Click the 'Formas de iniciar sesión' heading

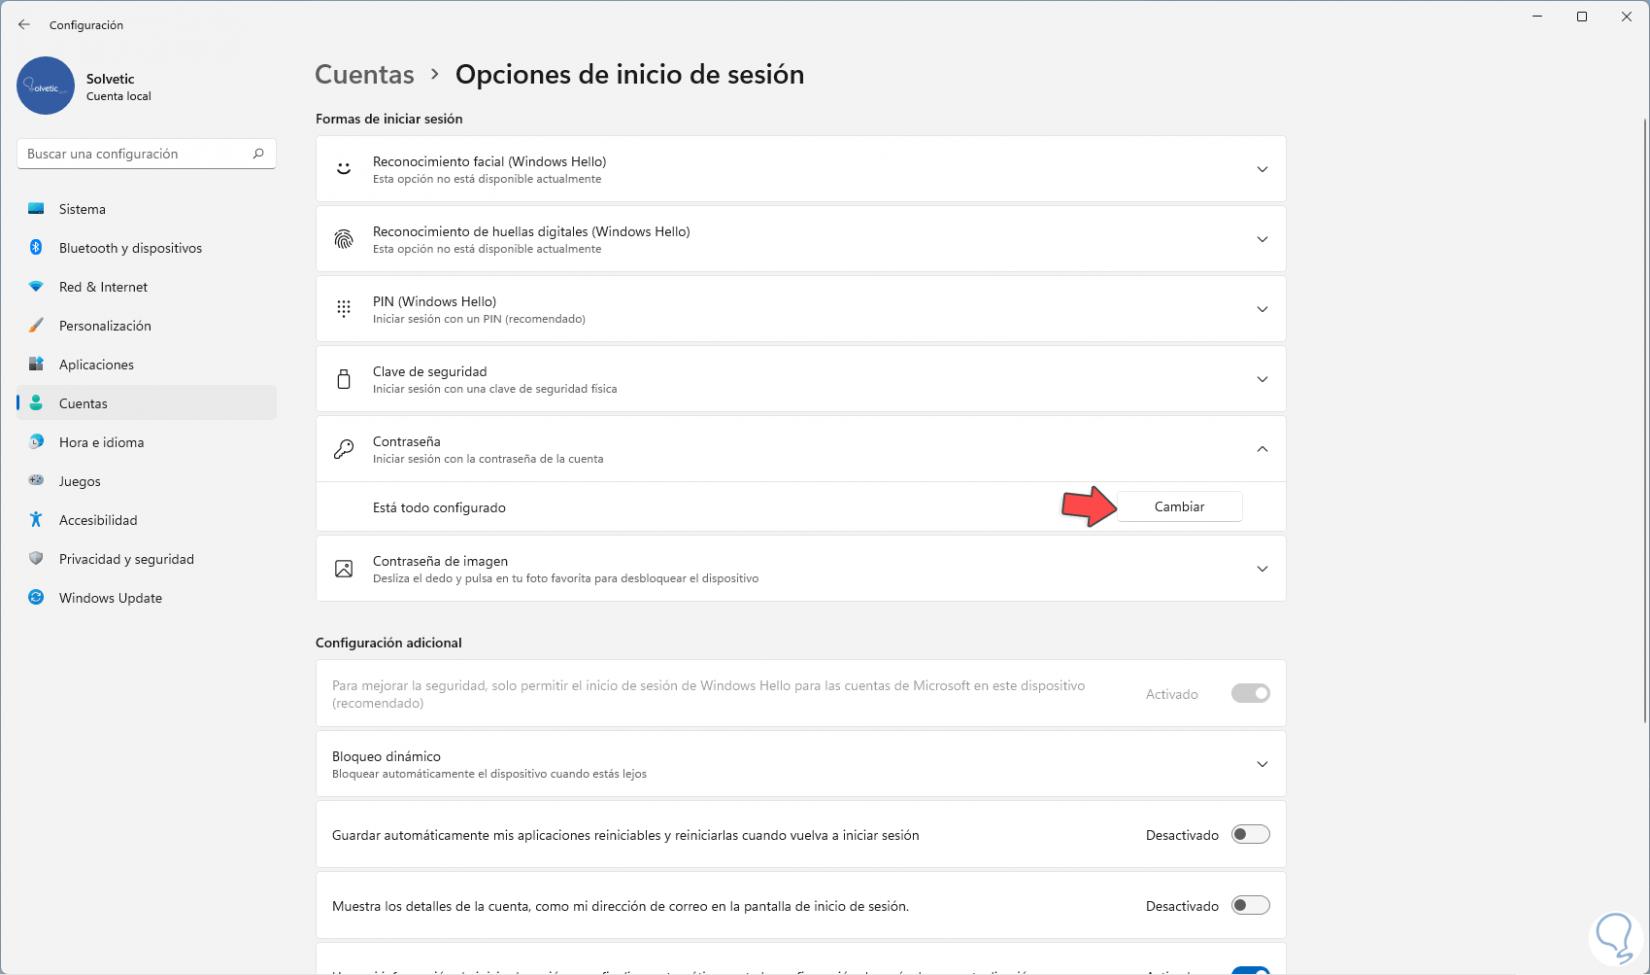pyautogui.click(x=389, y=119)
